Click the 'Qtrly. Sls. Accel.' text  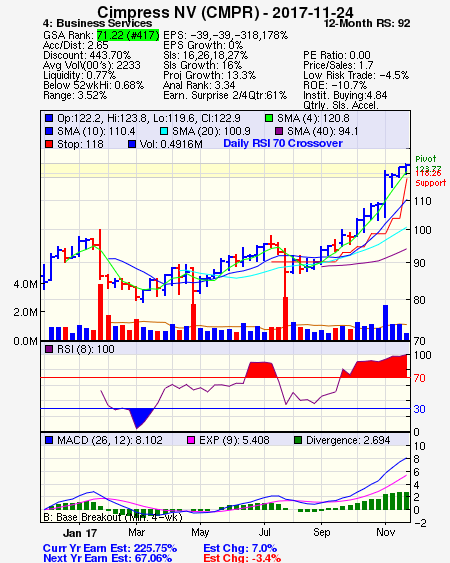tap(341, 105)
